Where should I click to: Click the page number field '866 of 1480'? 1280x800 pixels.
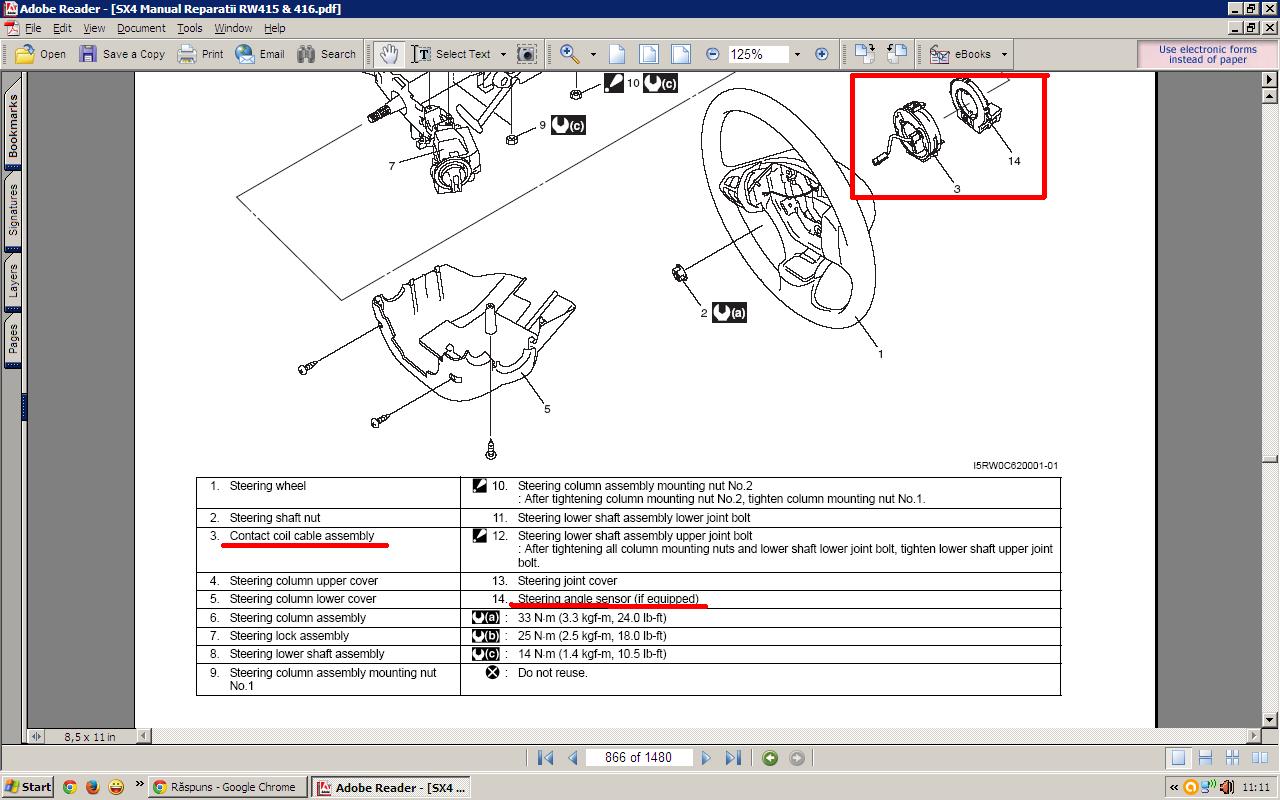pyautogui.click(x=638, y=758)
